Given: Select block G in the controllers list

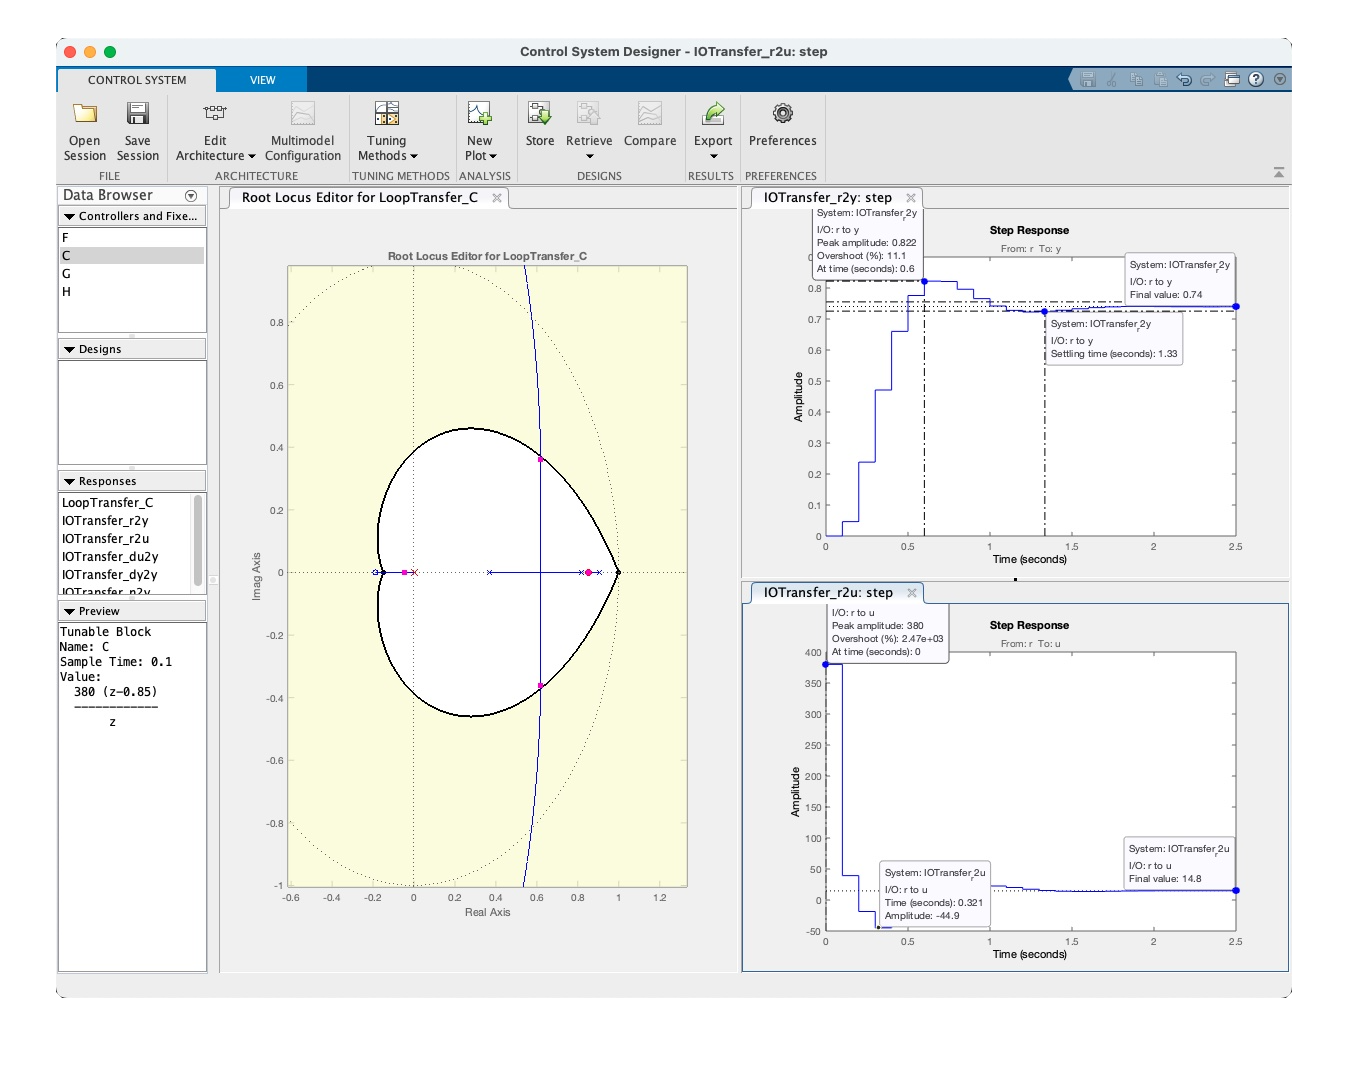Looking at the screenshot, I should pos(131,274).
